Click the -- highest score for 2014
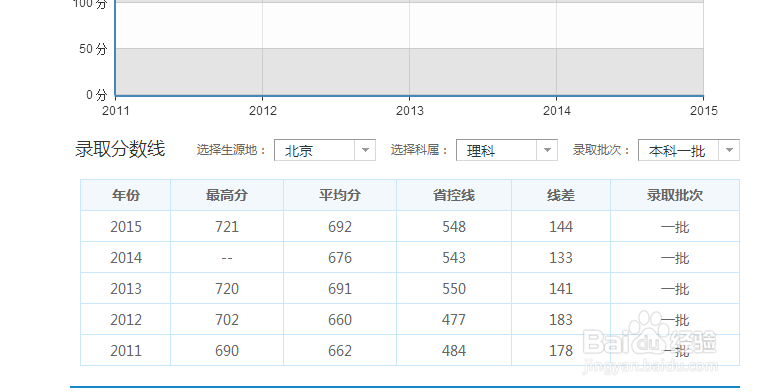760x392 pixels. click(x=227, y=257)
